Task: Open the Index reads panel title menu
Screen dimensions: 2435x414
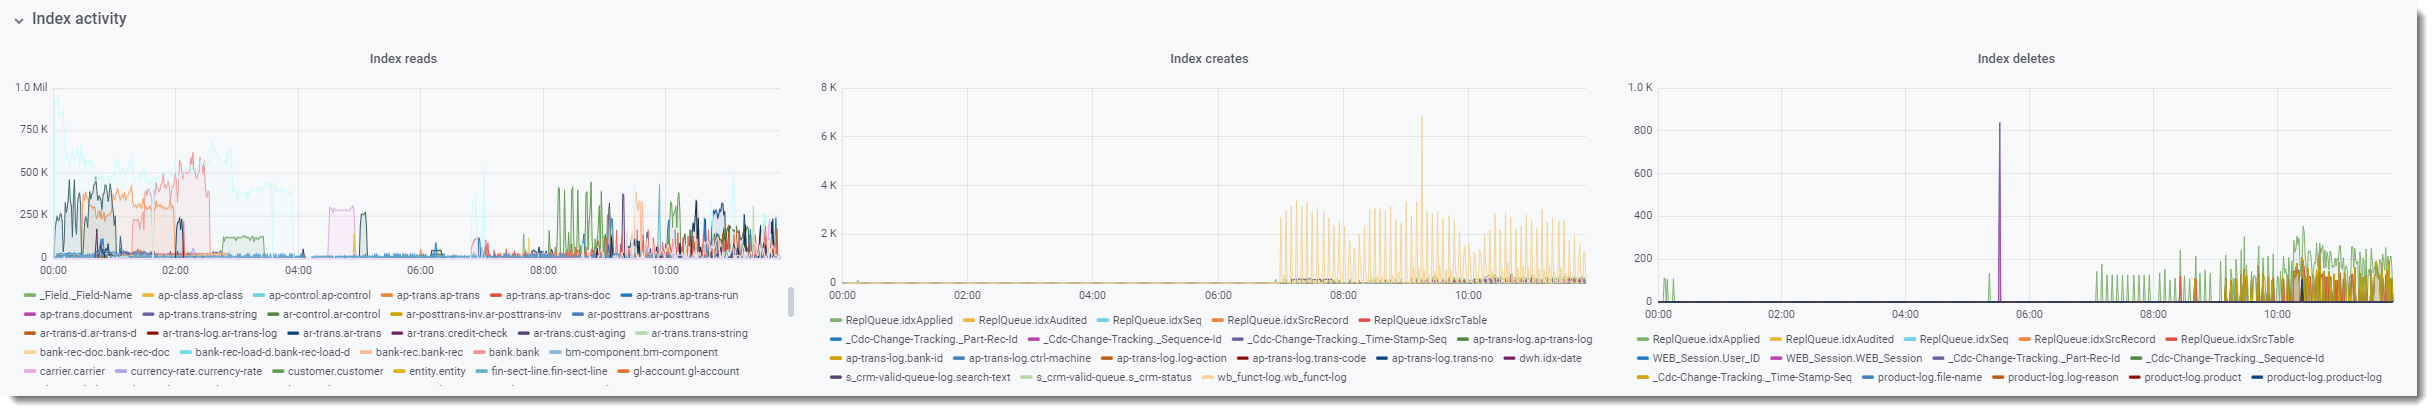Action: tap(403, 59)
